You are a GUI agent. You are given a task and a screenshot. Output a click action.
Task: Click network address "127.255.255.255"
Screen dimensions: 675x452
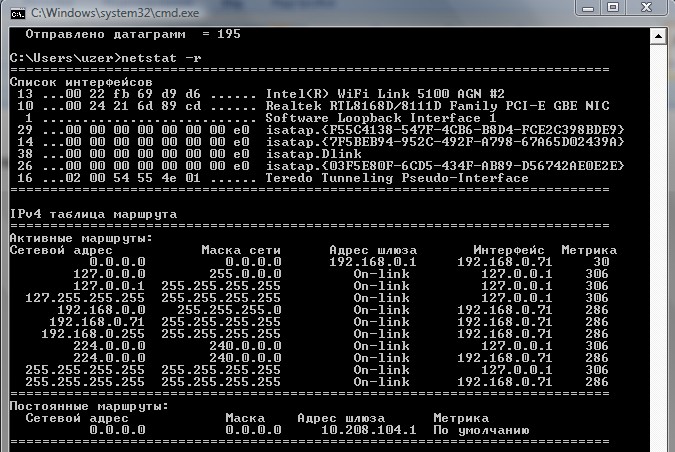coord(85,298)
